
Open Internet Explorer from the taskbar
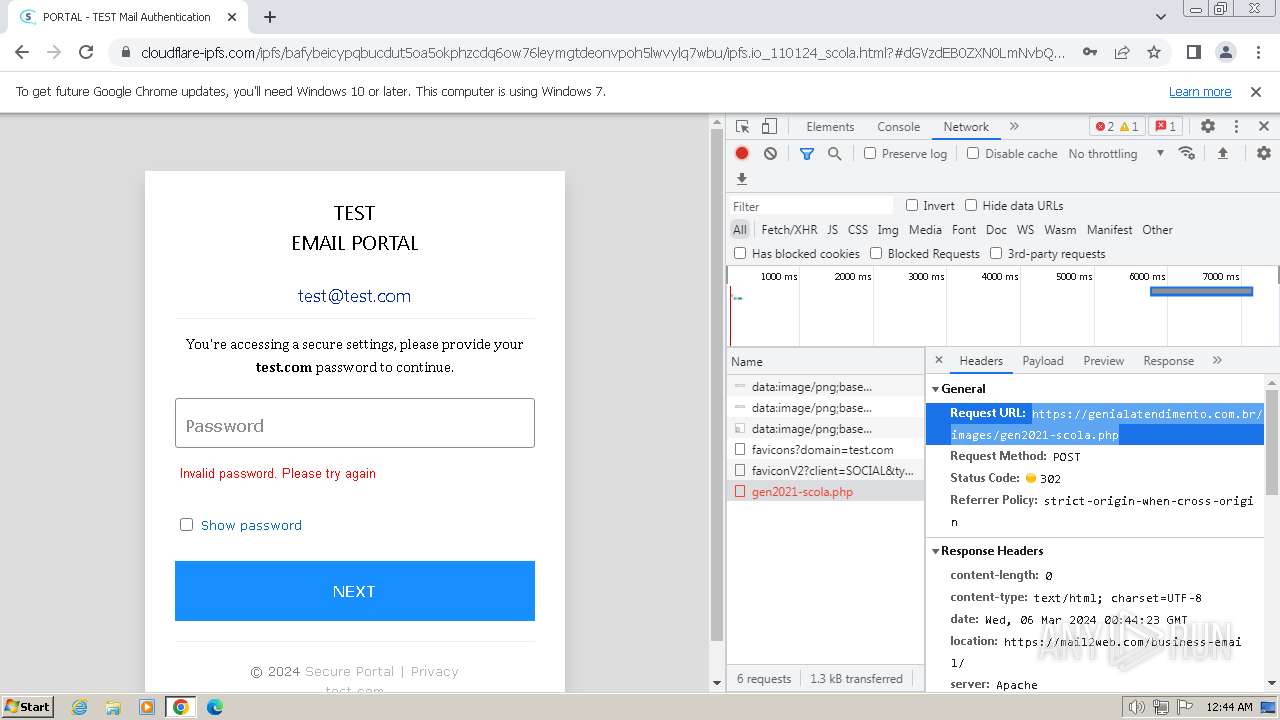(x=79, y=706)
